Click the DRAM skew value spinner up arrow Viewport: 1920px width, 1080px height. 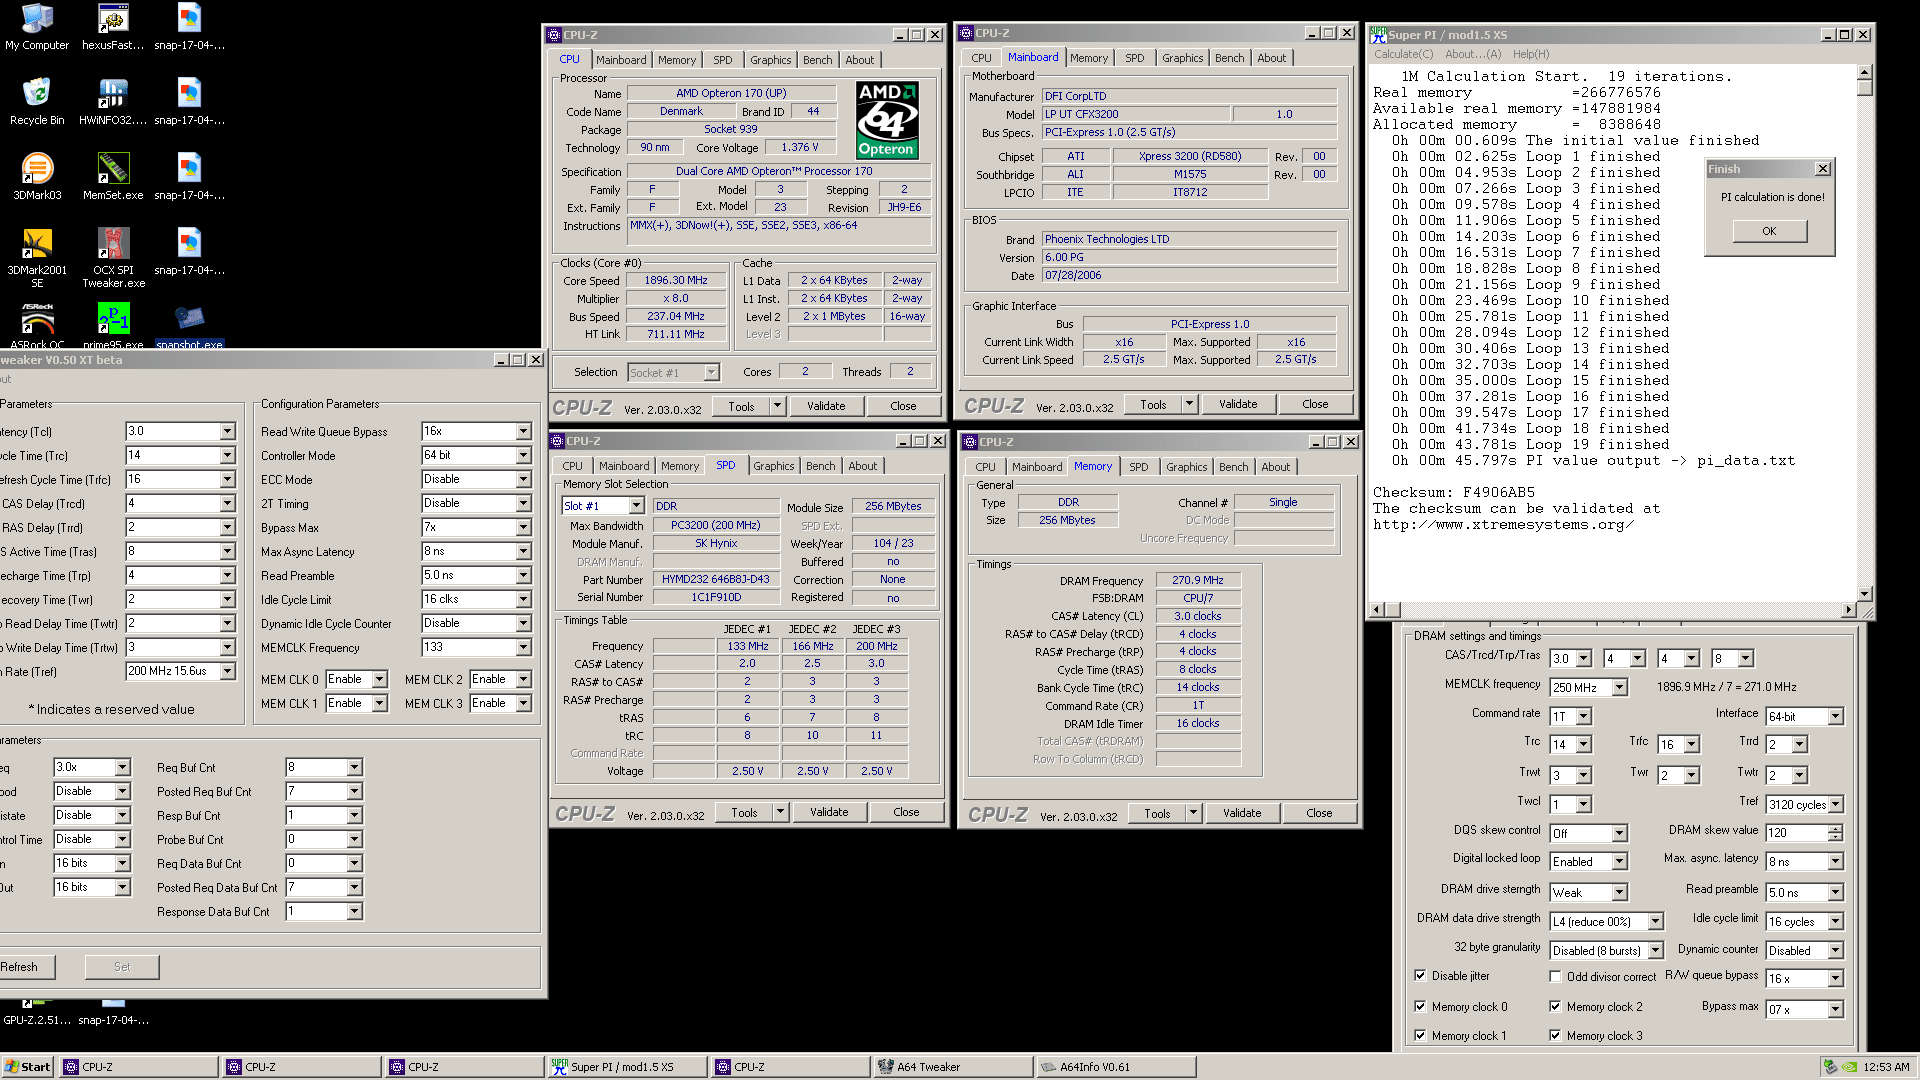coord(1835,827)
